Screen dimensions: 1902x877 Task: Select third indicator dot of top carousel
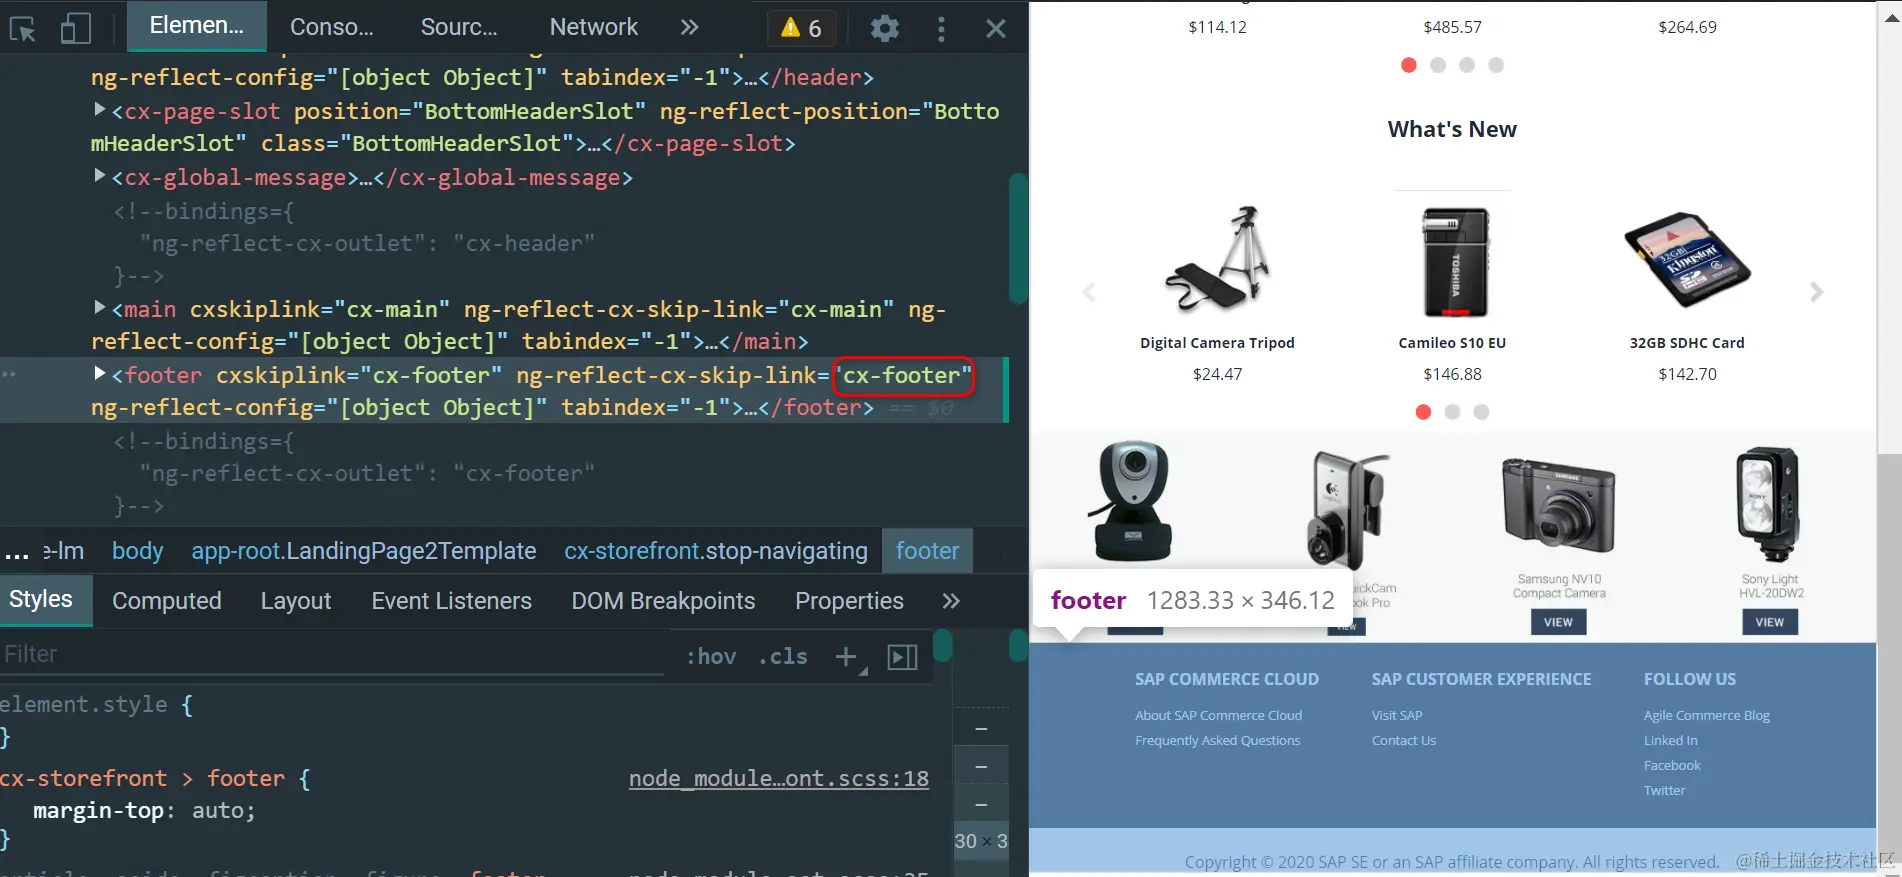tap(1467, 65)
